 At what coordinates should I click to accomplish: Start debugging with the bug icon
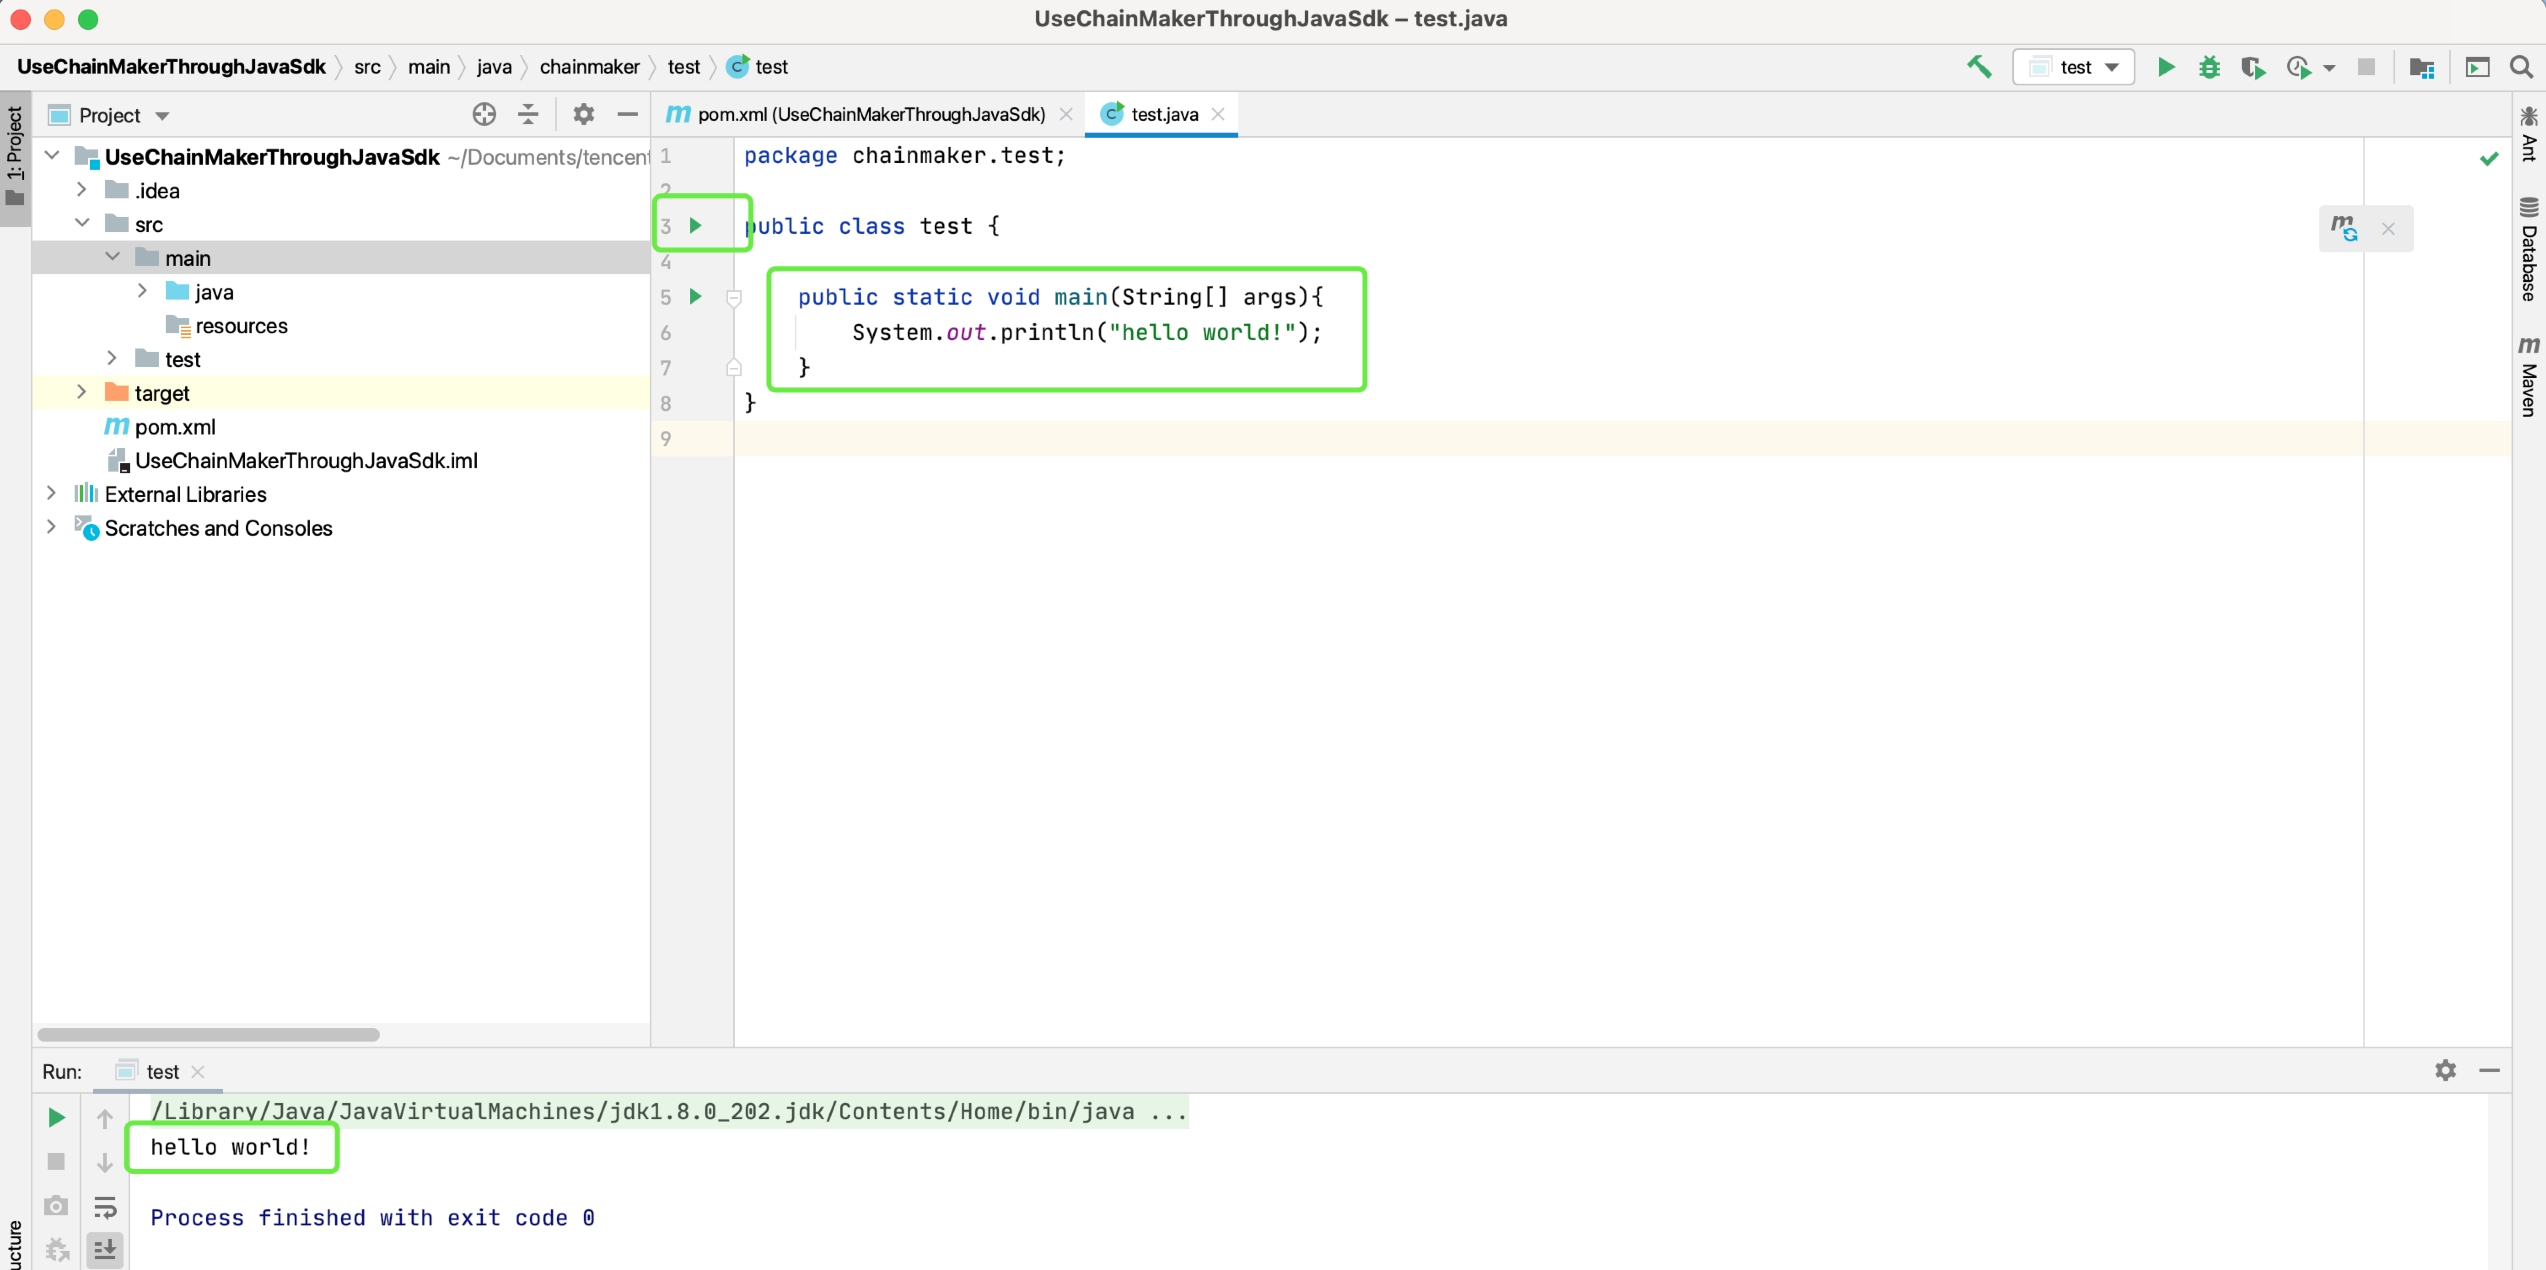coord(2209,67)
